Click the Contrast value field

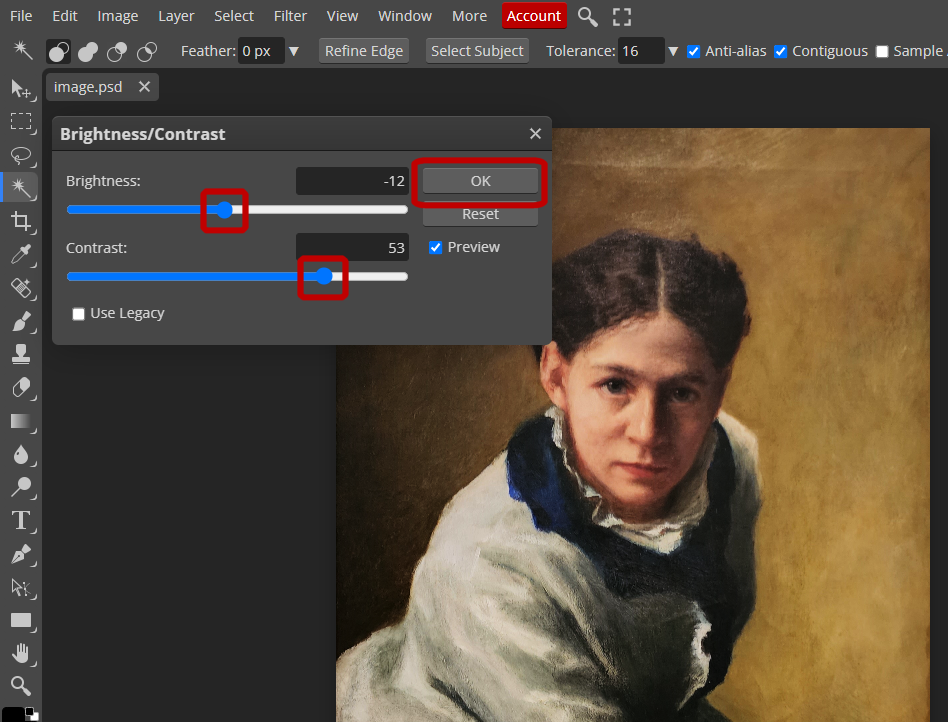pos(352,247)
